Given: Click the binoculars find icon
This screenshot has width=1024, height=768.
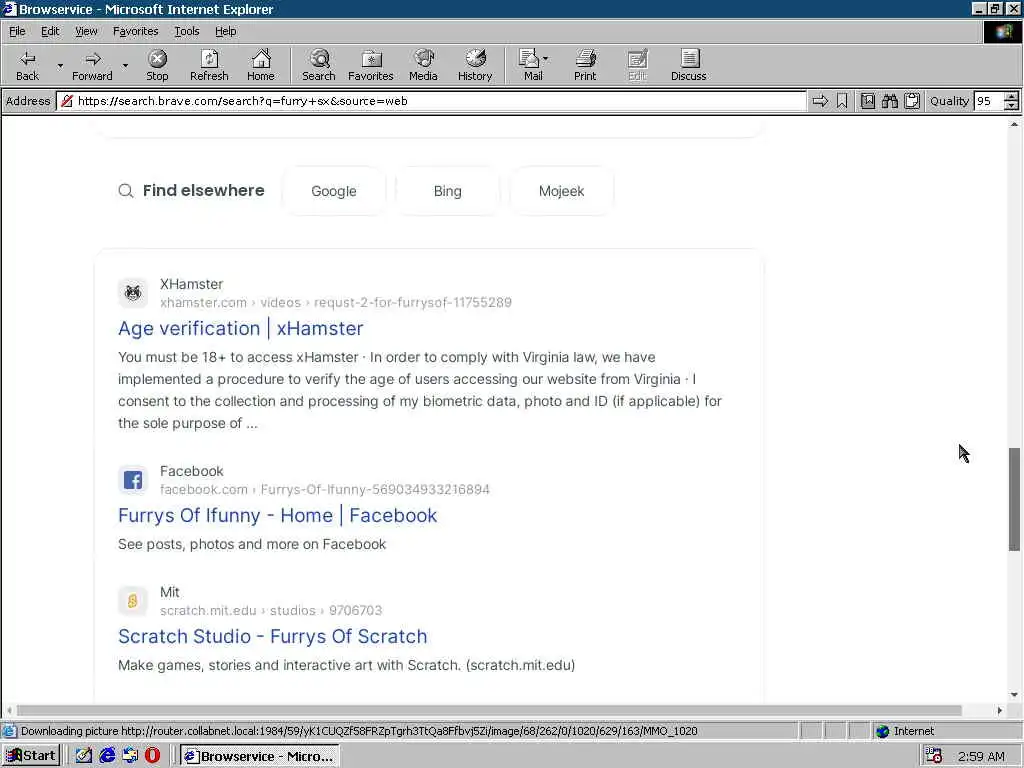Looking at the screenshot, I should [889, 101].
